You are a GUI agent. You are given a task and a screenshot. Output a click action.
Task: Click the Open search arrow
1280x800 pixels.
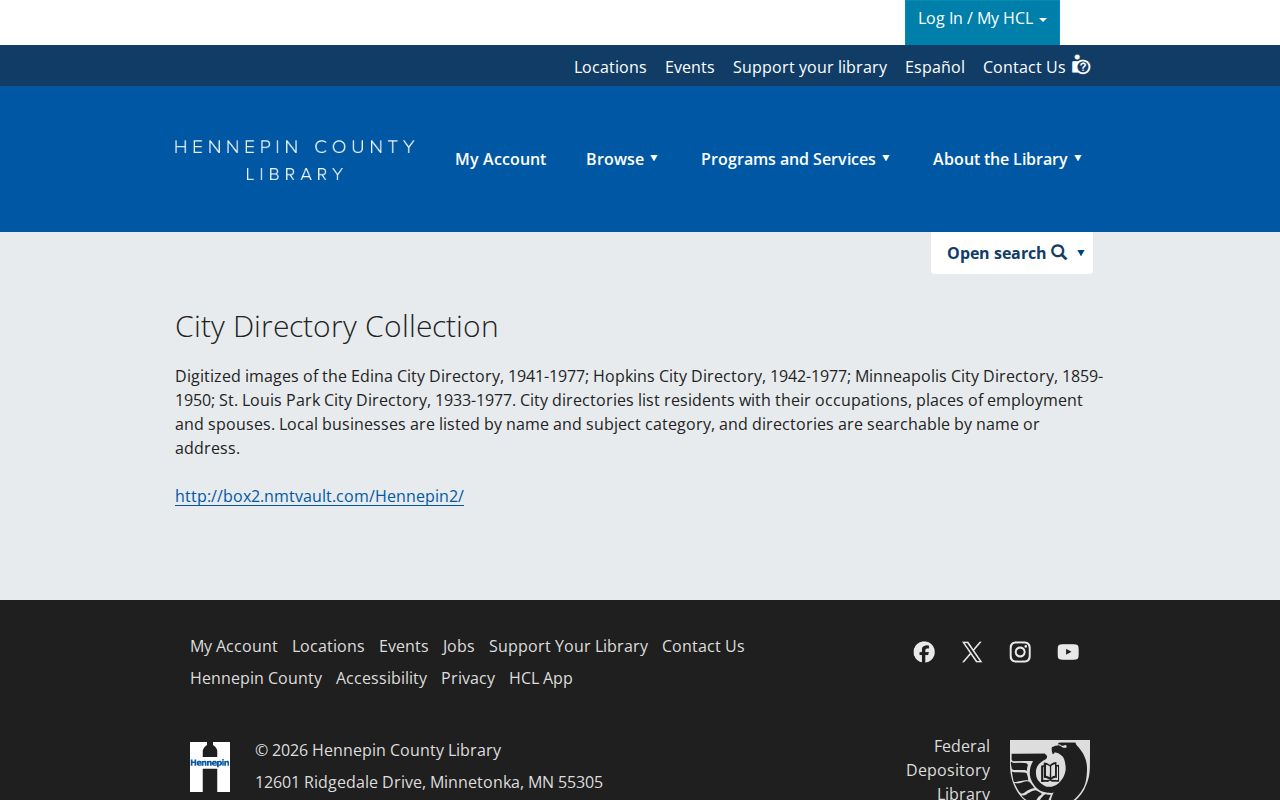pos(1081,253)
